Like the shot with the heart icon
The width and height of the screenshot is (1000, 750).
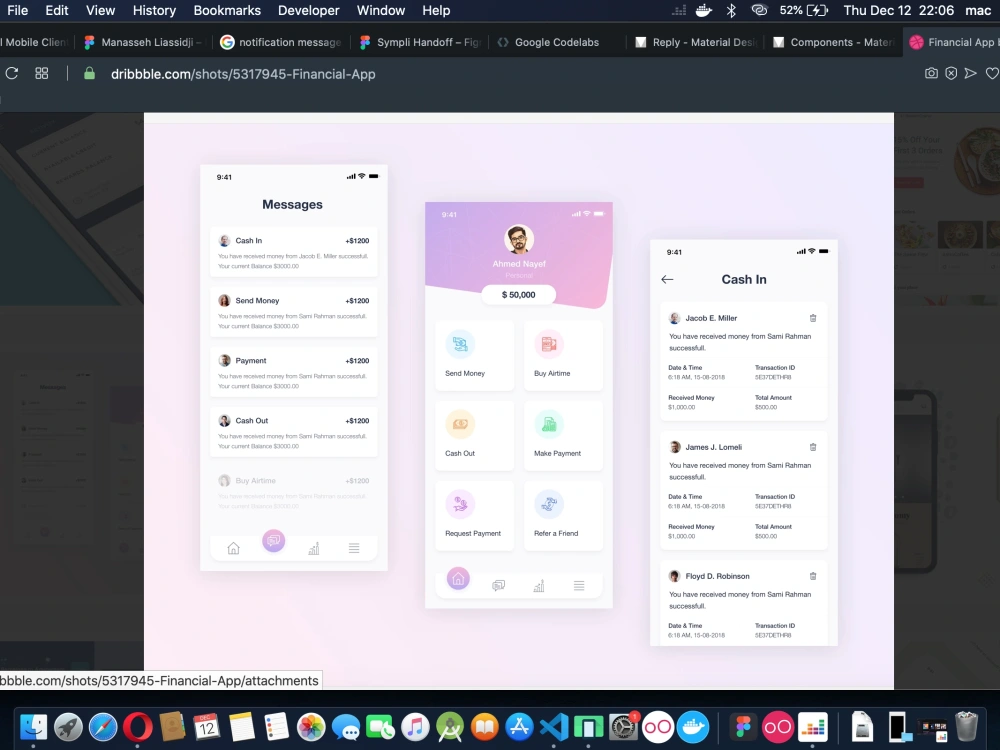click(992, 73)
